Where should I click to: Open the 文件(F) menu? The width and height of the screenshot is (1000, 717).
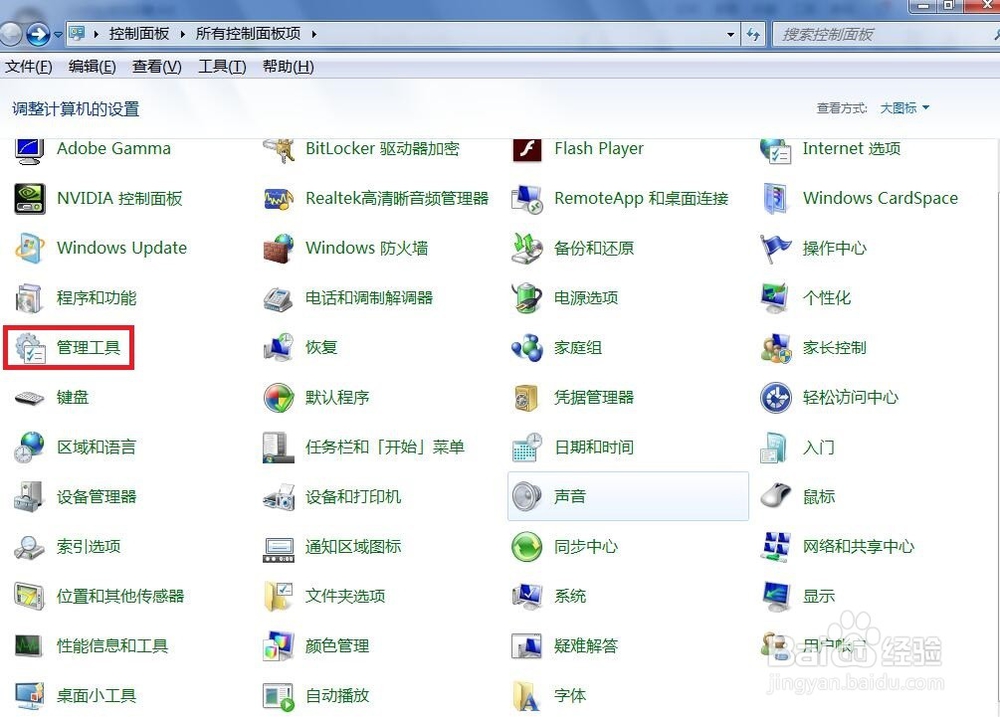tap(29, 67)
